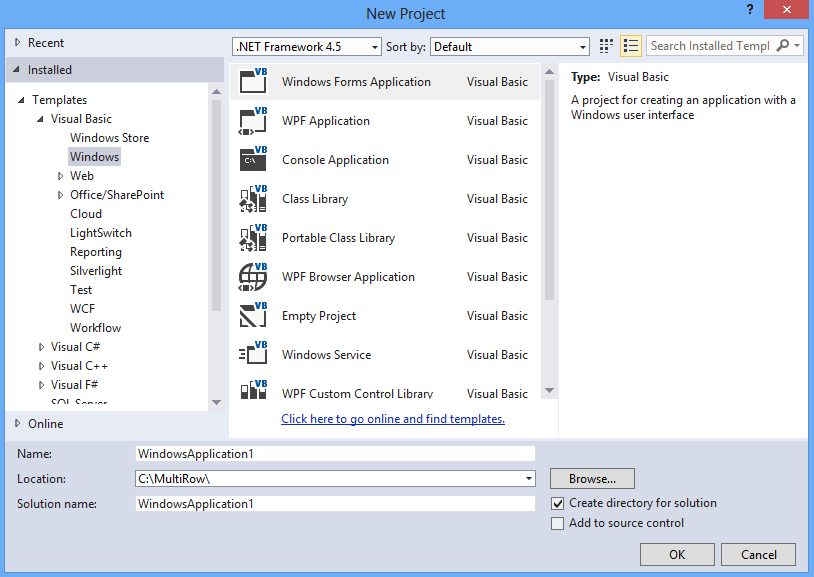Open the Location path dropdown arrow

click(528, 478)
